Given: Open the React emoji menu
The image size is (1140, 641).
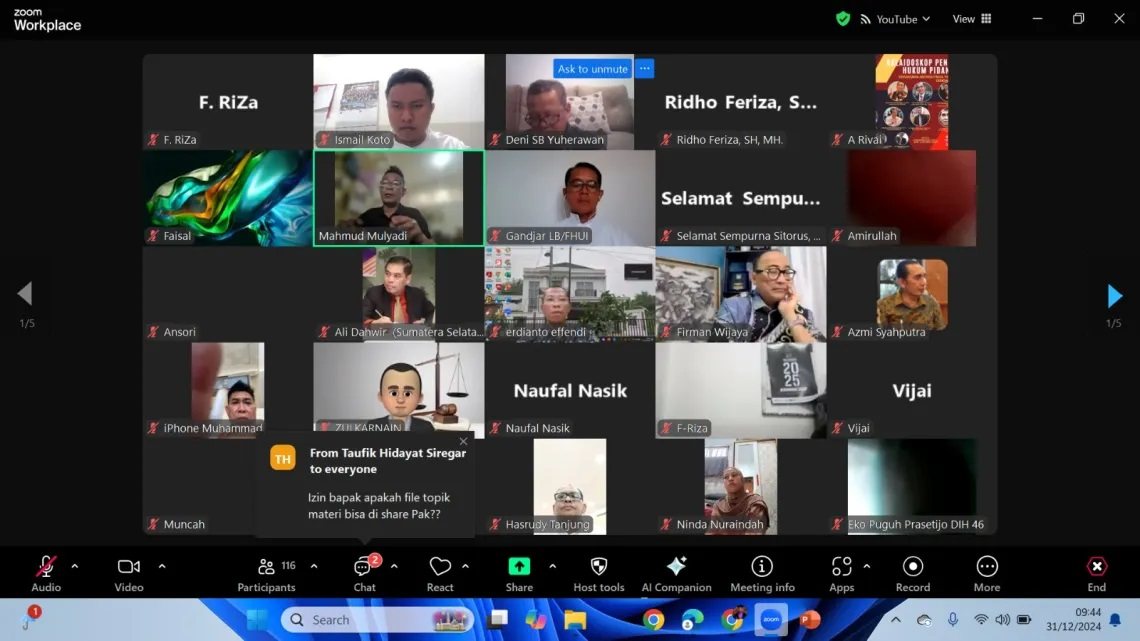Looking at the screenshot, I should coord(440,574).
